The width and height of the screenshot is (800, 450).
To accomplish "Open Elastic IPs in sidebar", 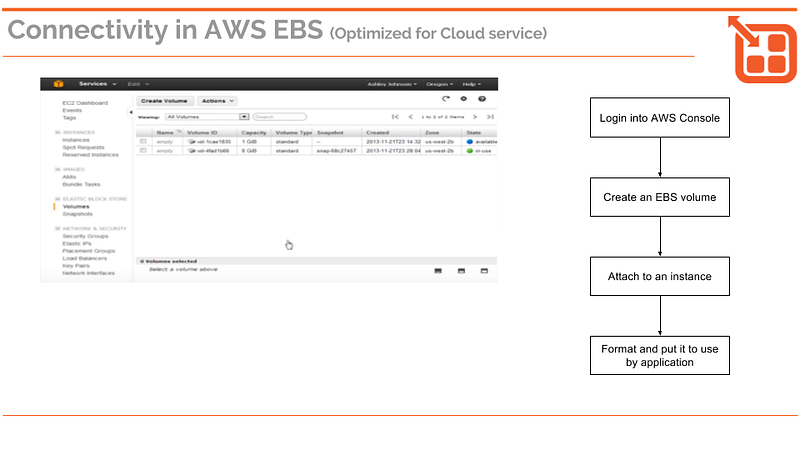I will tap(77, 244).
